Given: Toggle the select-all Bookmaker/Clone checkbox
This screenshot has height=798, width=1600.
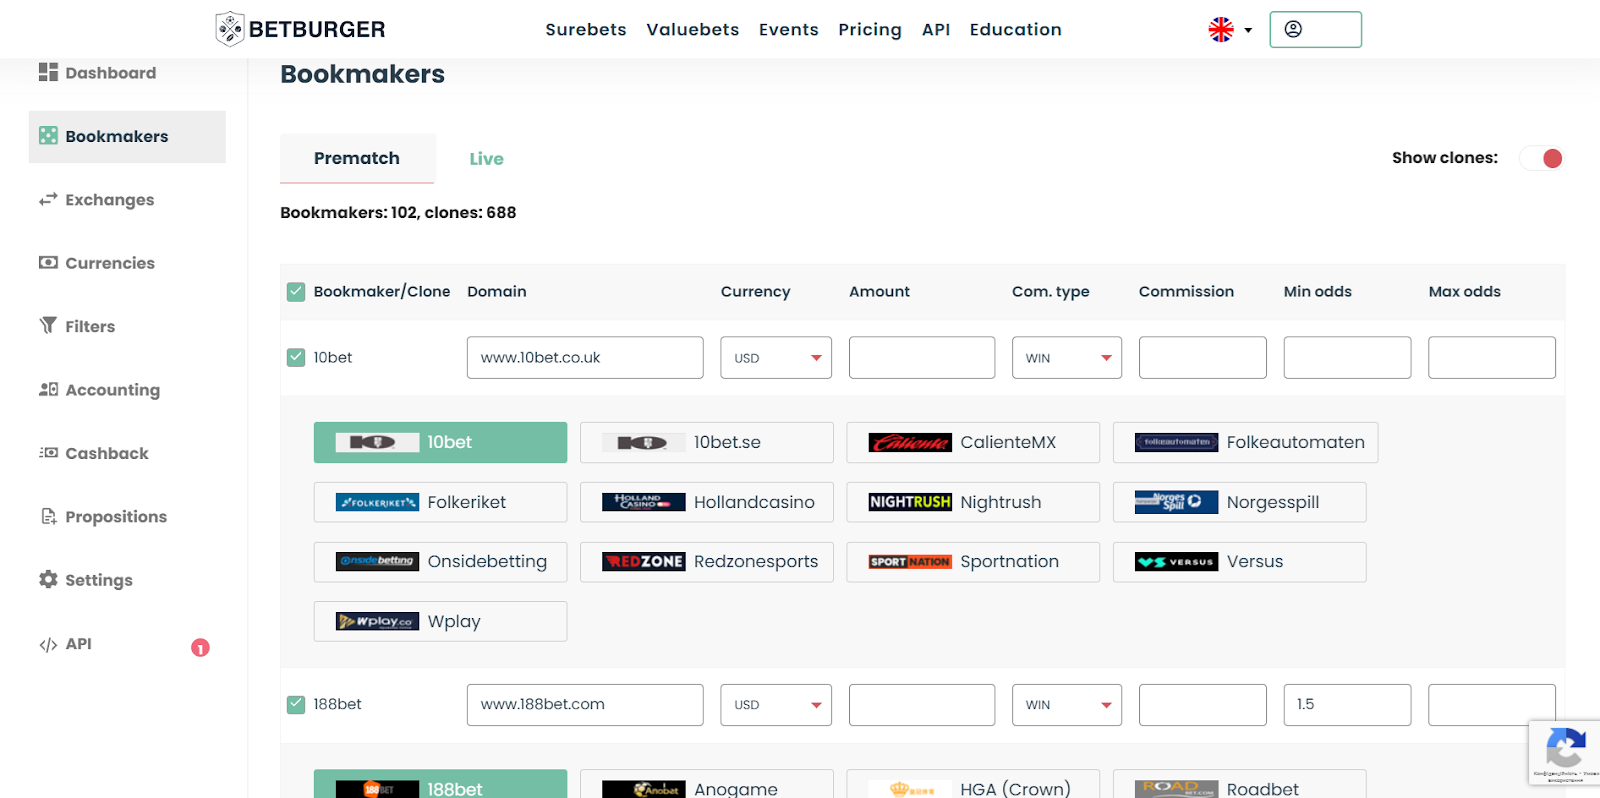Looking at the screenshot, I should [x=296, y=292].
